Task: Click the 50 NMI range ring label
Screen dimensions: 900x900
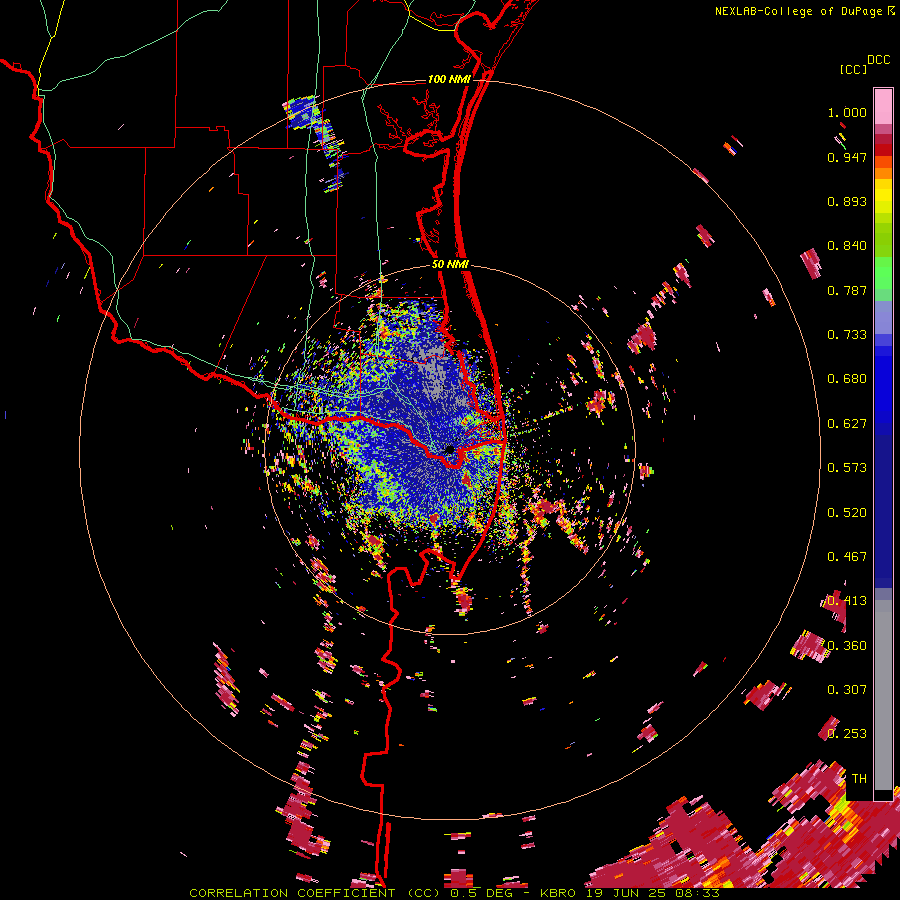Action: click(x=450, y=265)
